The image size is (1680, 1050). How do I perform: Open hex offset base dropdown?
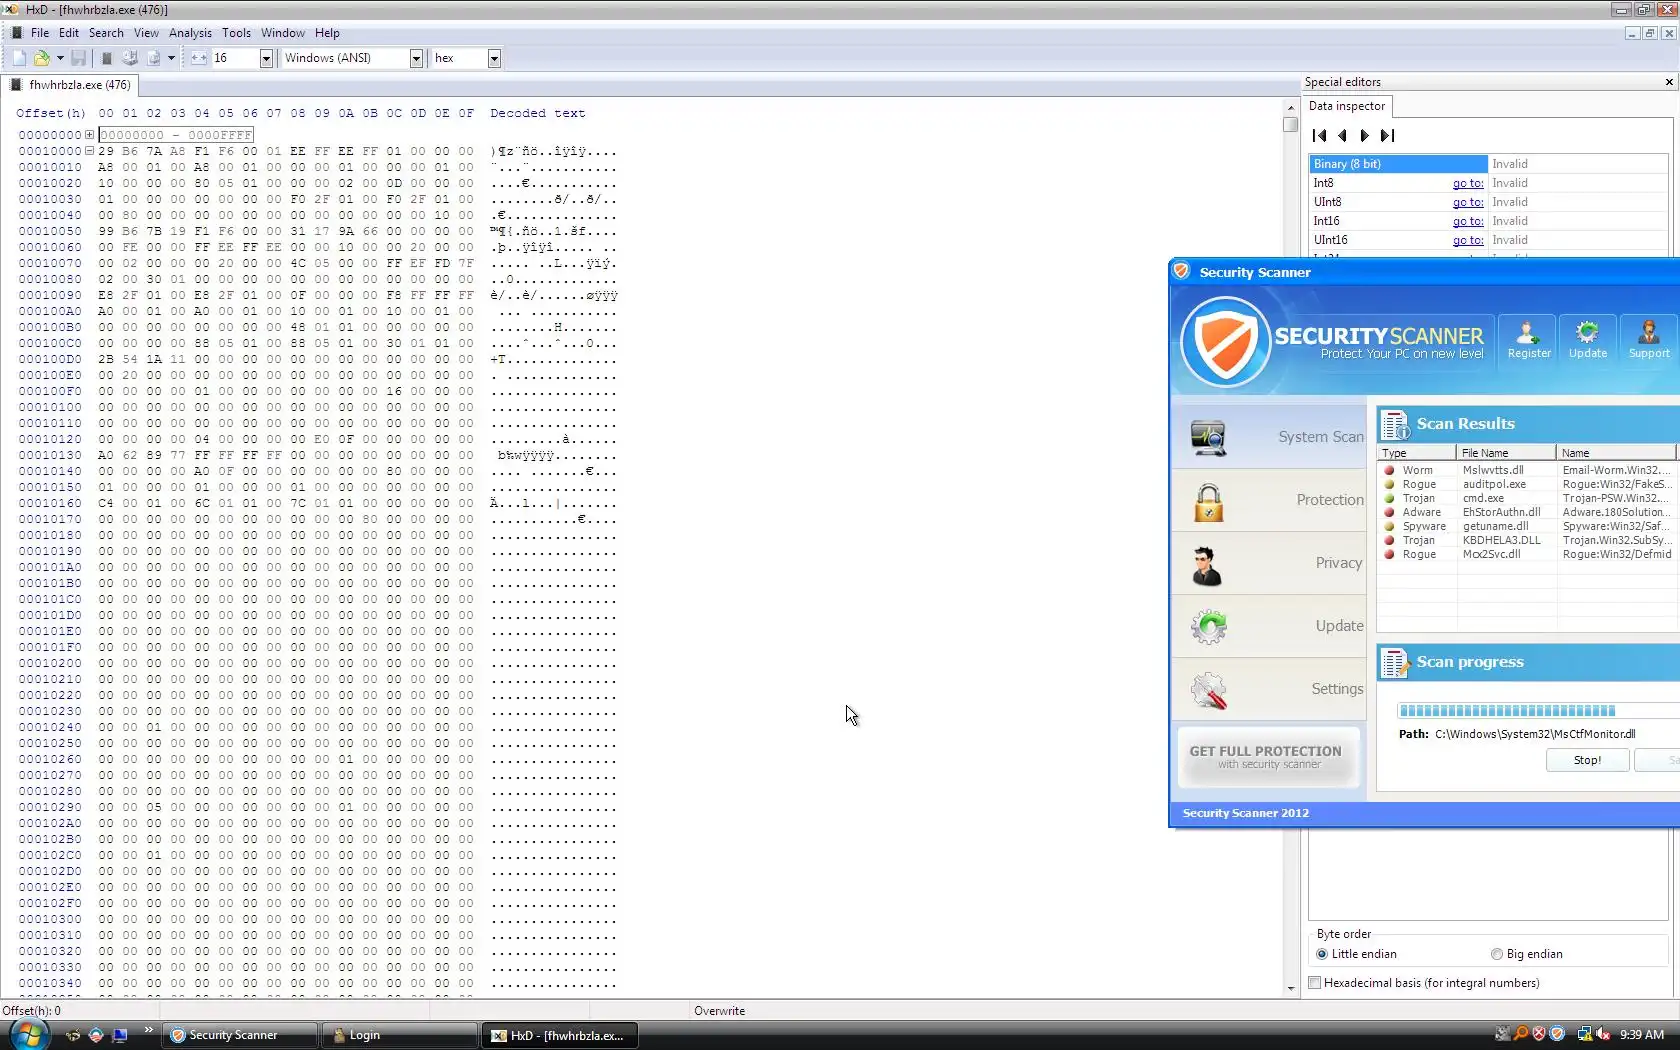point(494,58)
